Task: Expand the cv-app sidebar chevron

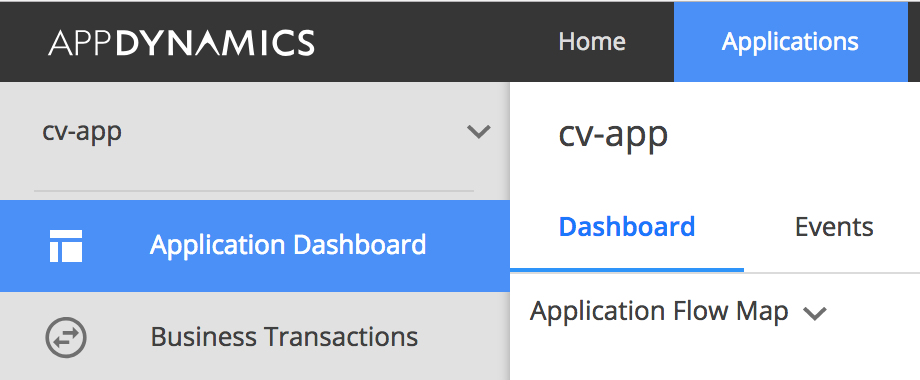Action: click(478, 132)
